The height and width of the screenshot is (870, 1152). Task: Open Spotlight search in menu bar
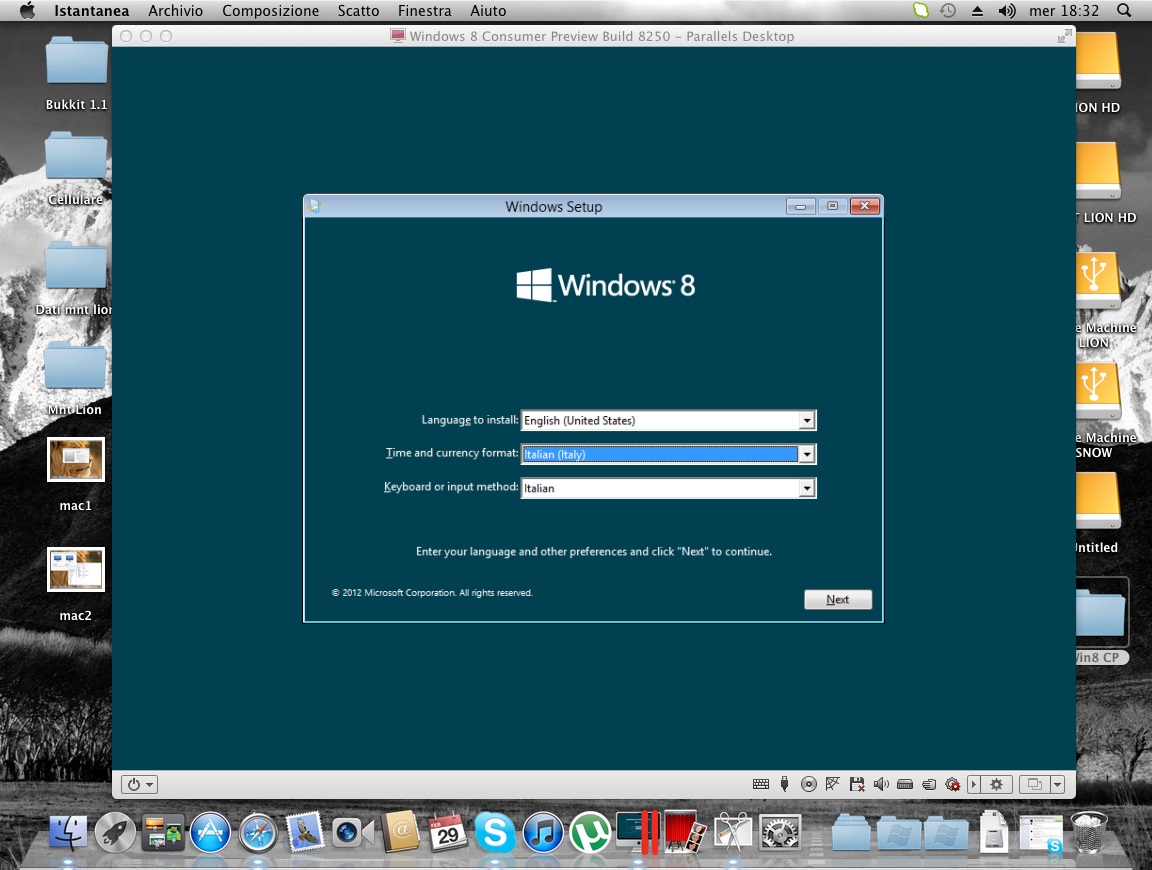tap(1123, 10)
